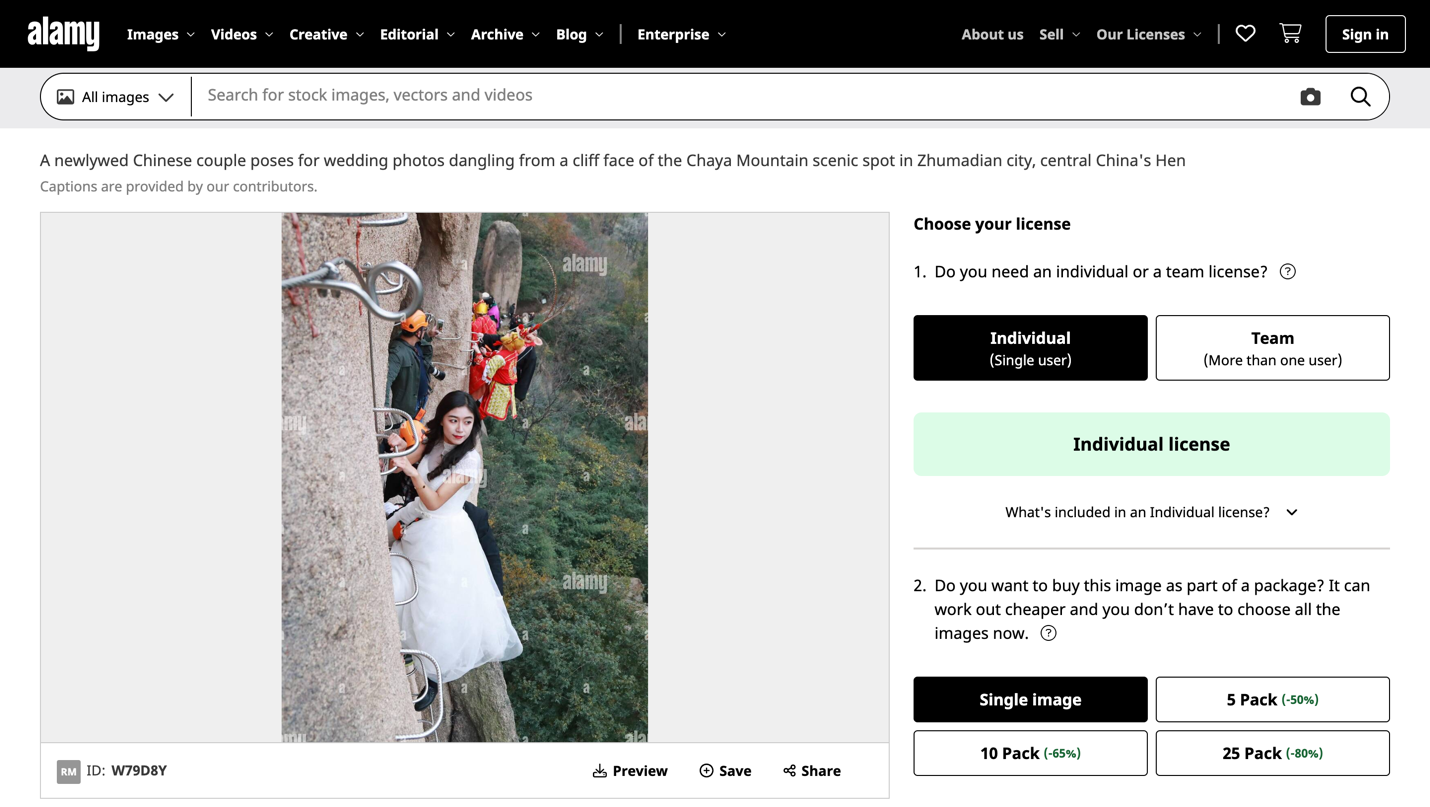Choose the 5 Pack option
1430x807 pixels.
pos(1272,700)
